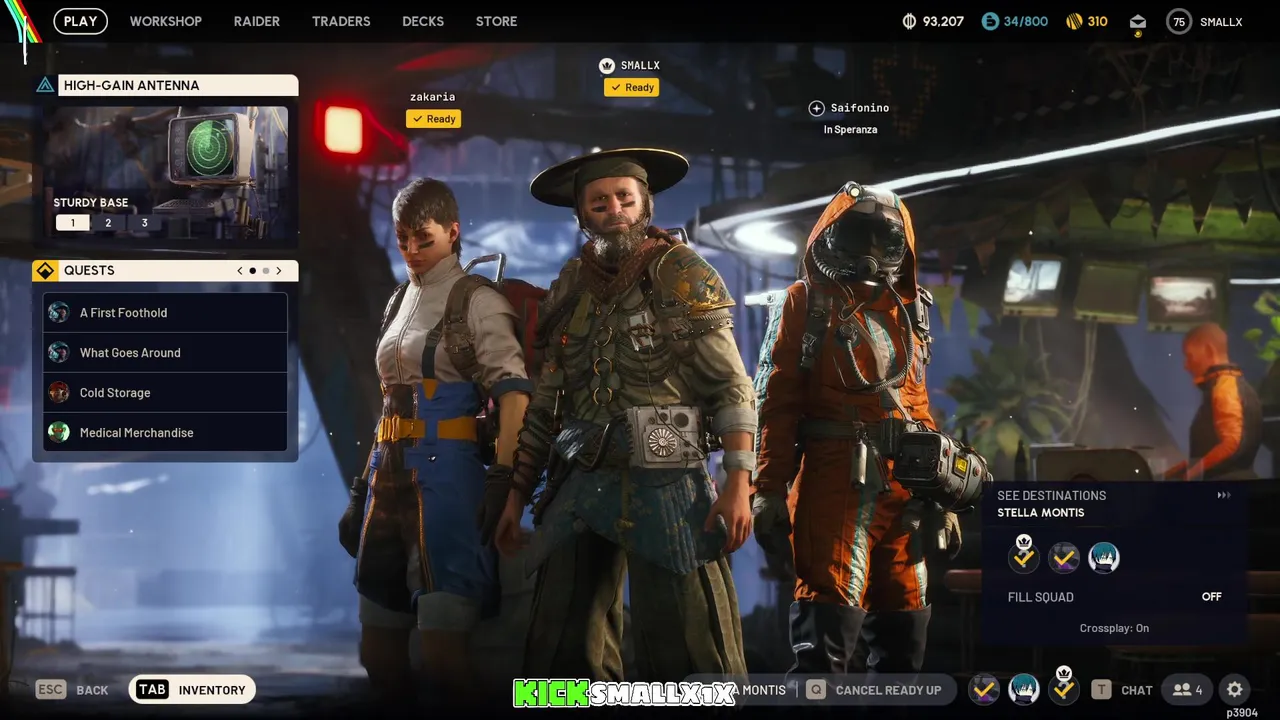Open the PLAY tab
1280x720 pixels.
click(x=80, y=21)
